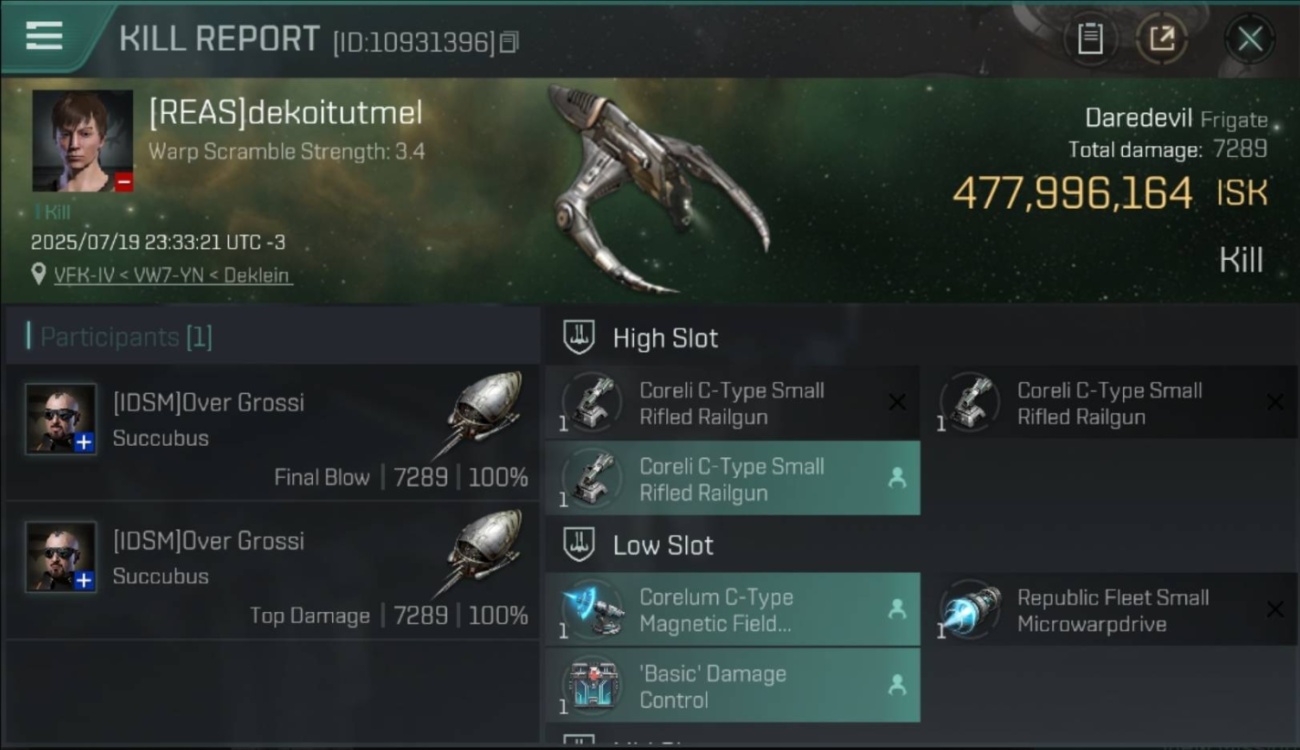Viewport: 1300px width, 750px height.
Task: Select the first Coreli C-Type Small Rifled Railgun
Action: coord(732,403)
